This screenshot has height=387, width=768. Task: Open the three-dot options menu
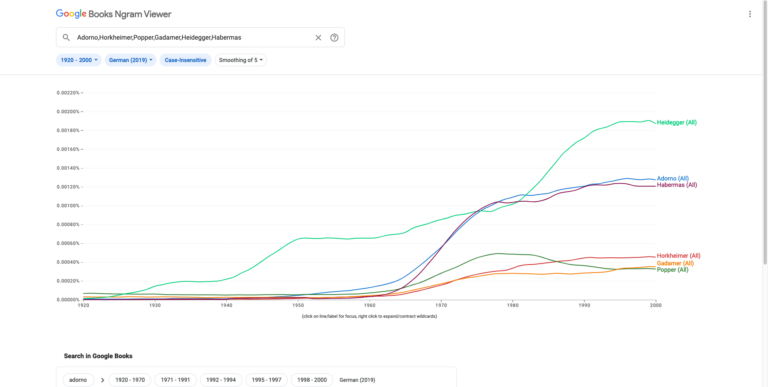click(749, 14)
